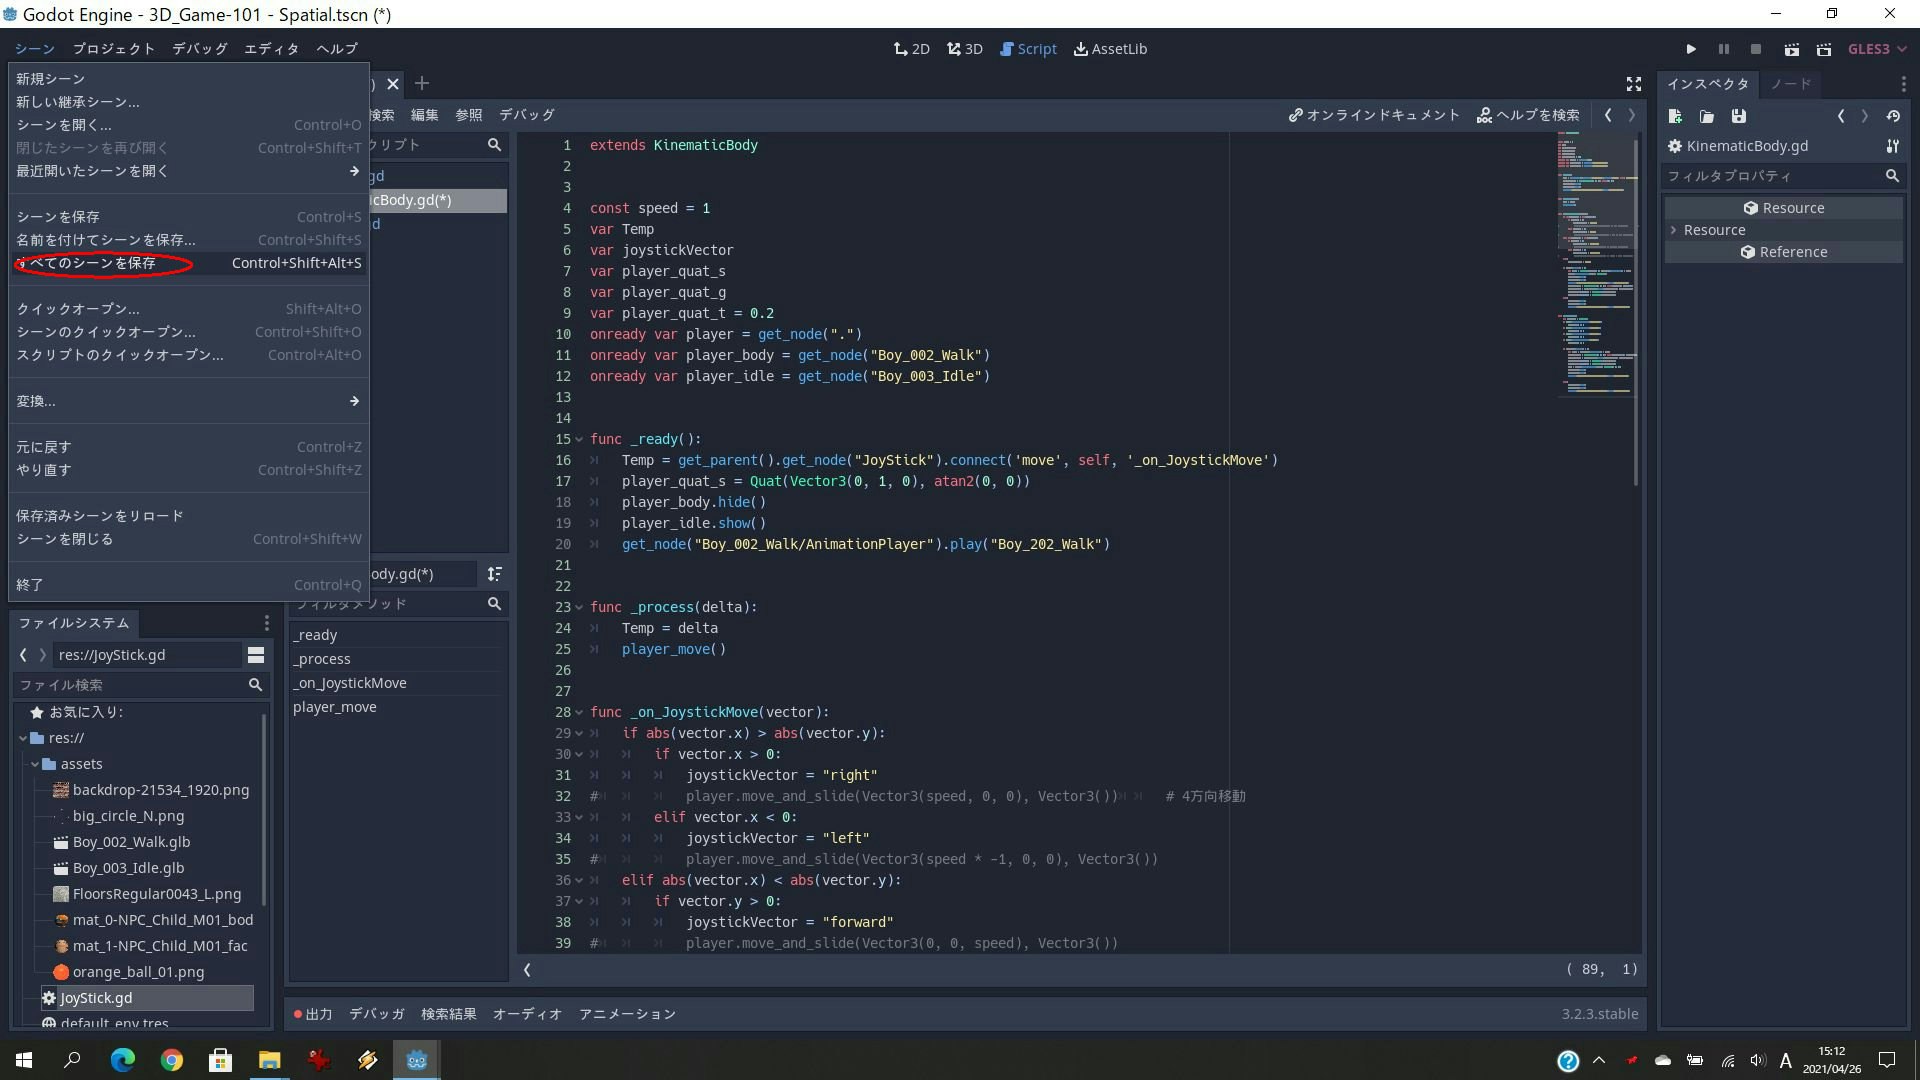Open the オンラインドキュメント link
The image size is (1920, 1080).
pos(1374,115)
